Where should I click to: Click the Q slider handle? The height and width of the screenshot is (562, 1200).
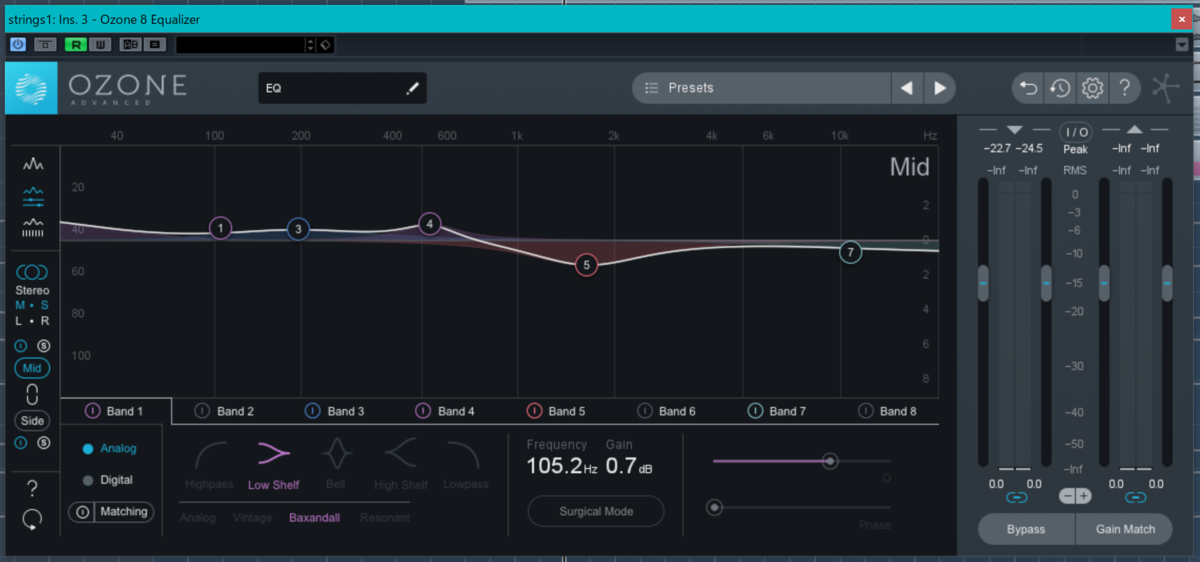click(x=829, y=460)
